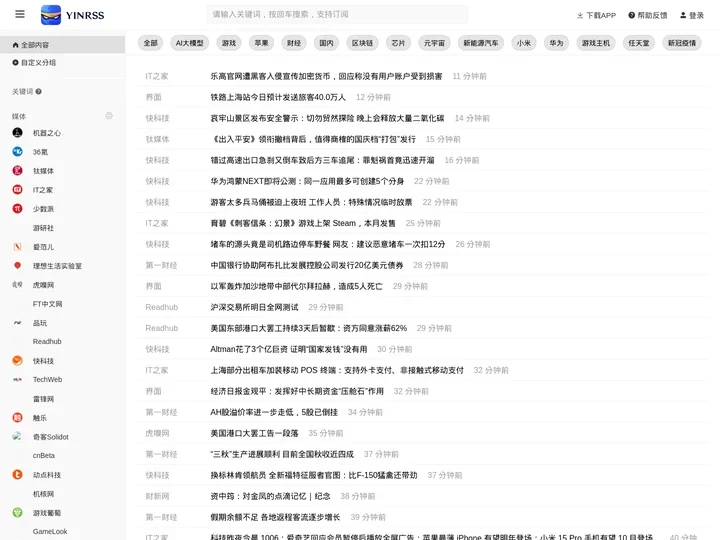Click 财新网 source label on 资中筠 row
720x540 pixels.
pos(158,496)
